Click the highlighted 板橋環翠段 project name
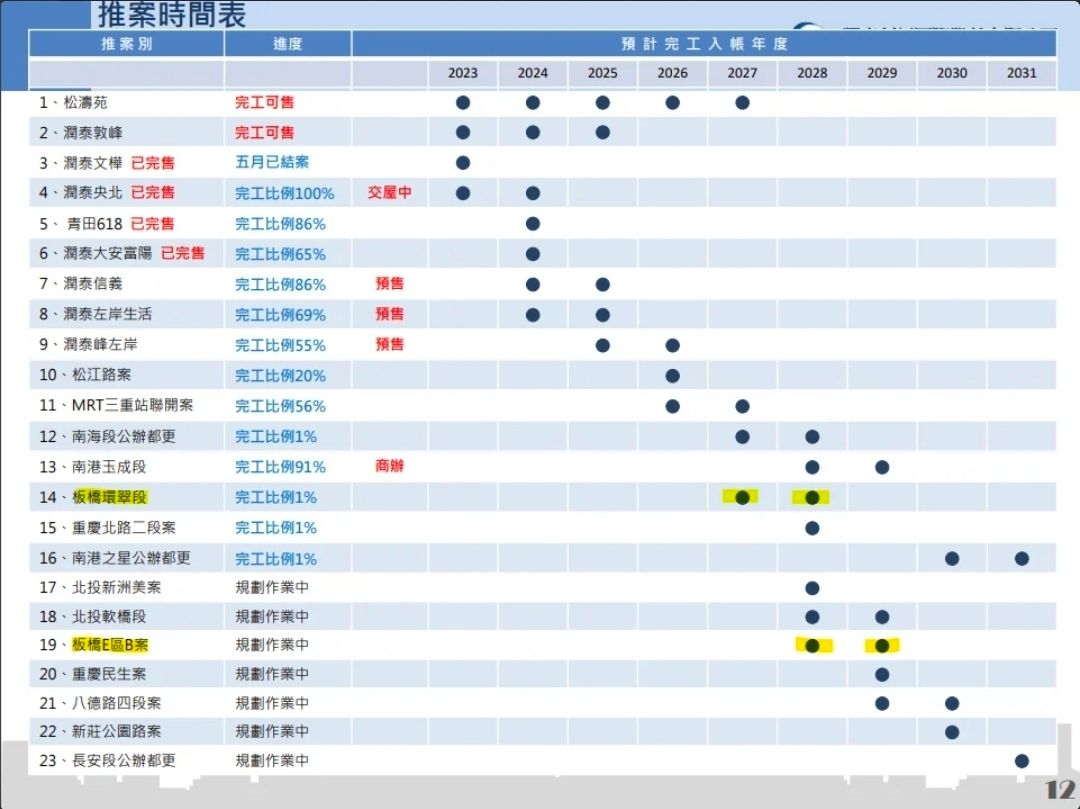 click(x=109, y=497)
